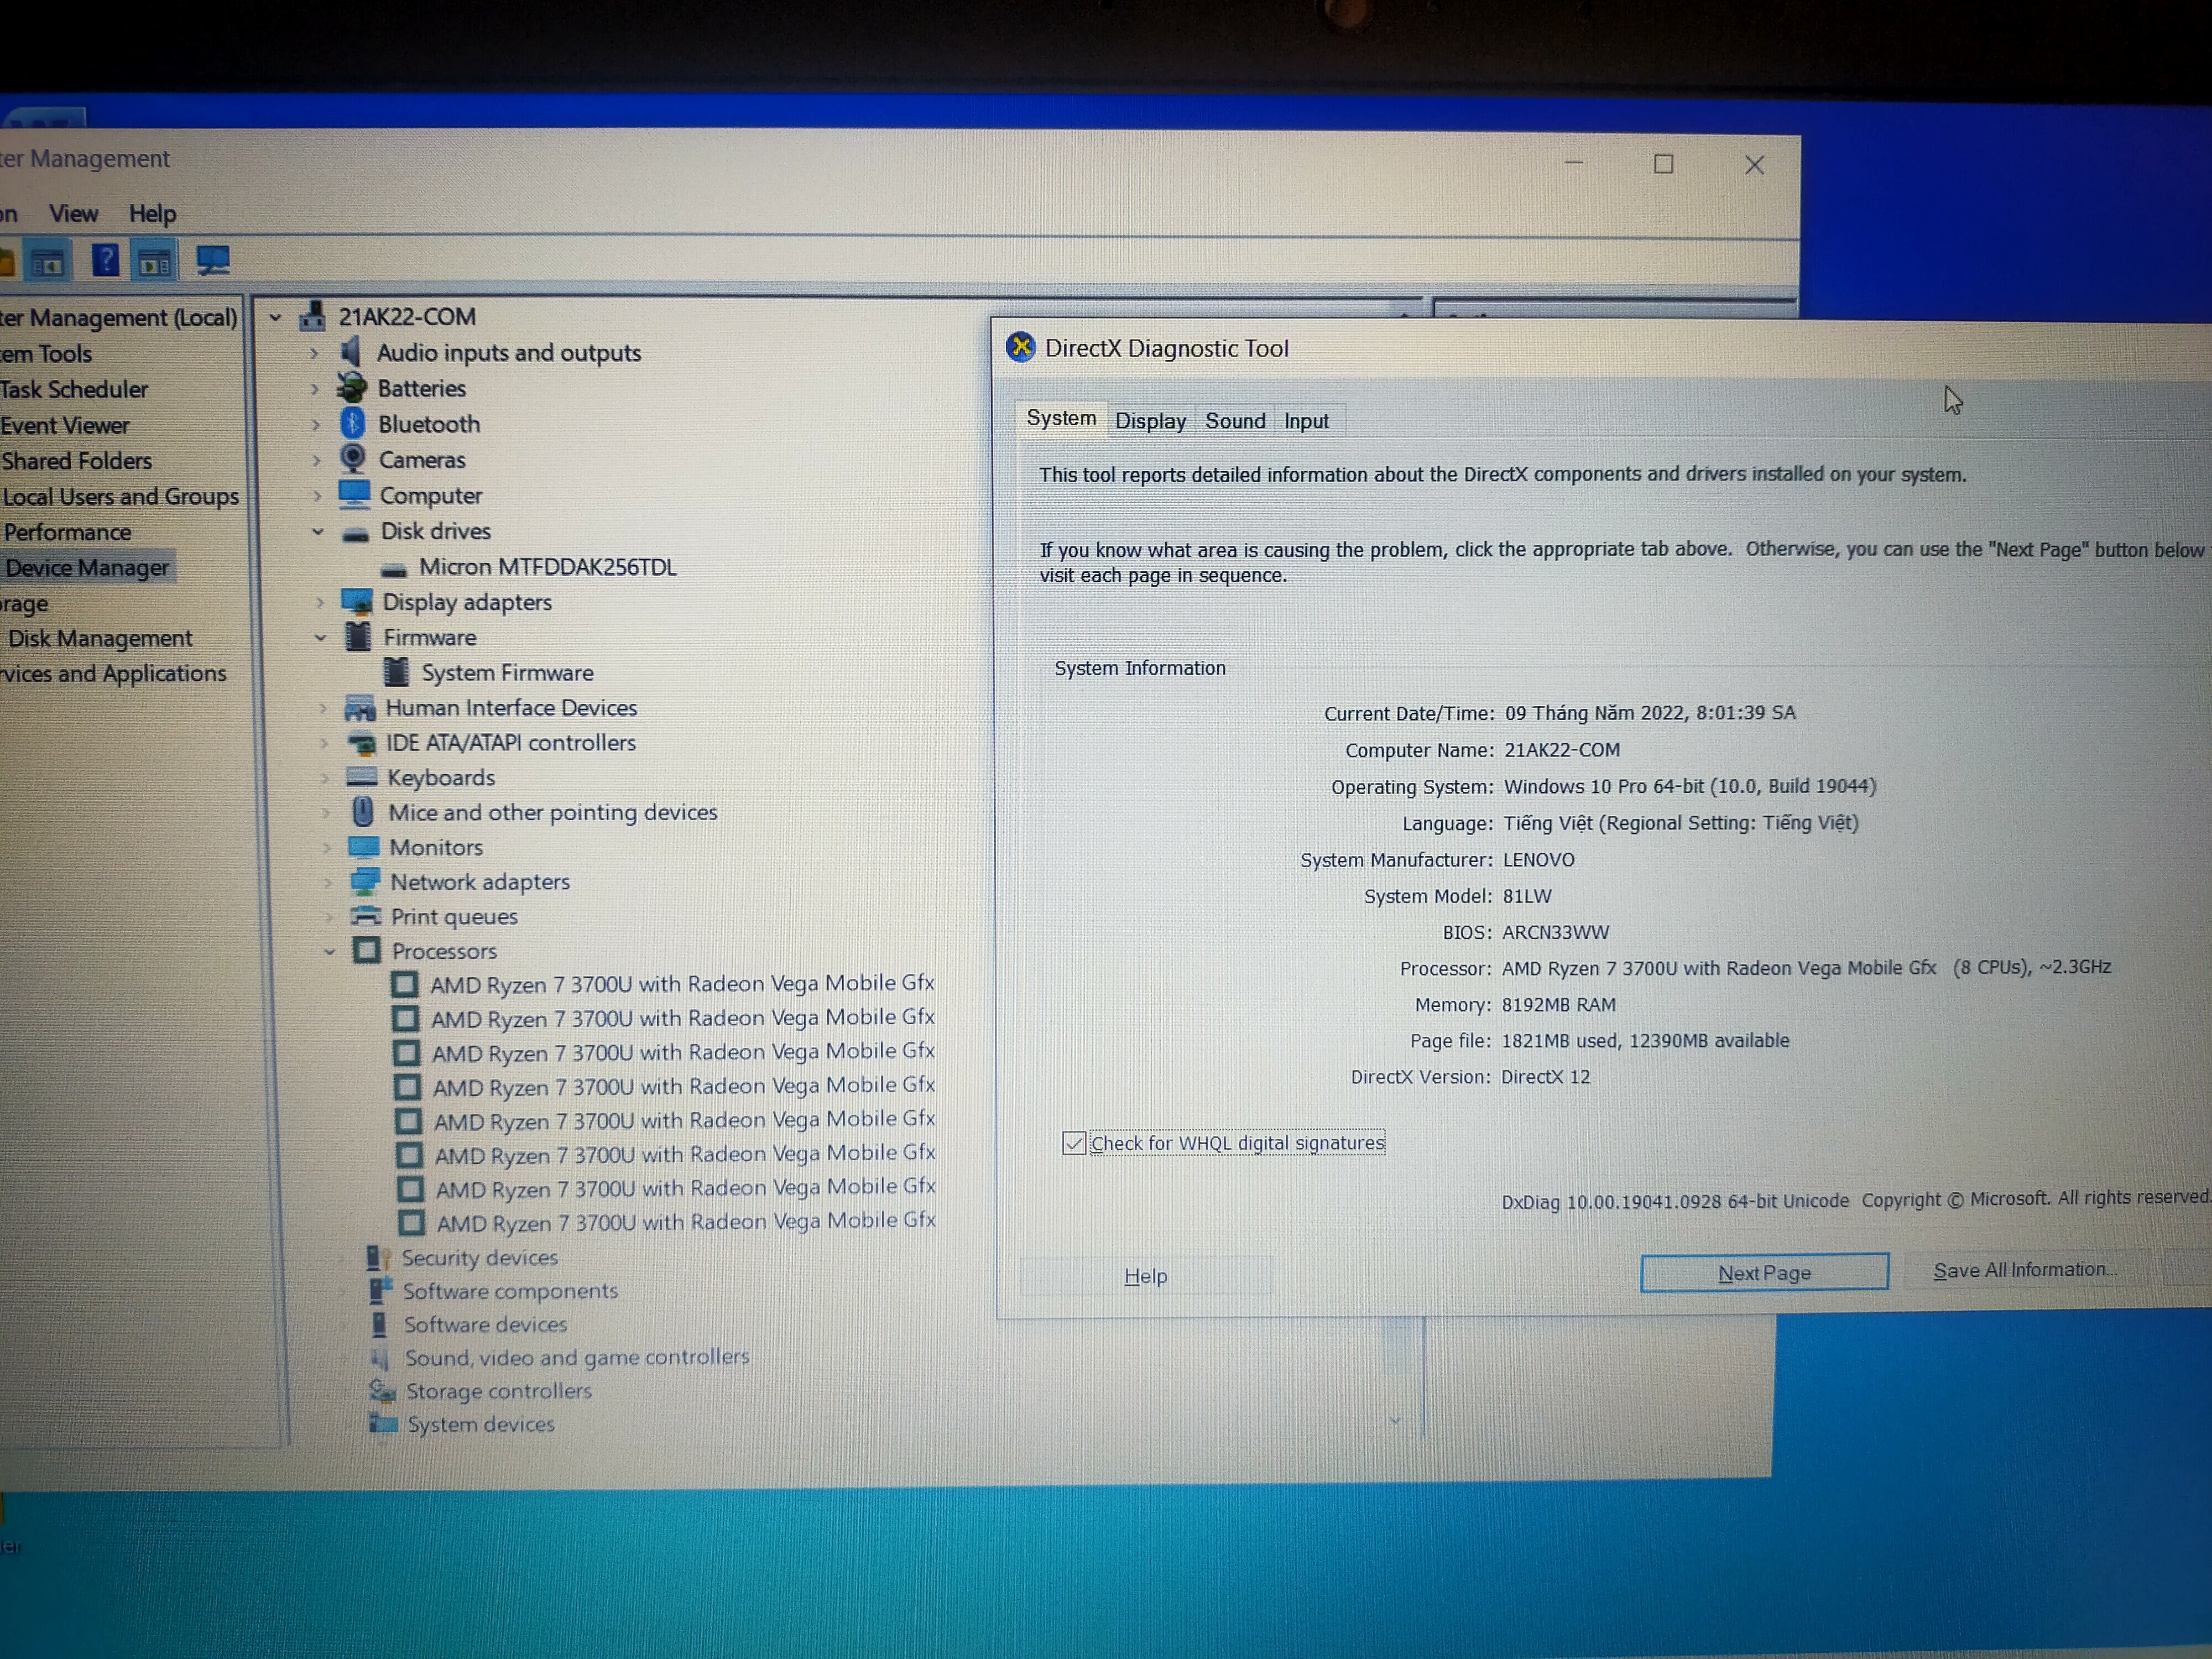Click the Help button in DxDiag

point(1146,1276)
